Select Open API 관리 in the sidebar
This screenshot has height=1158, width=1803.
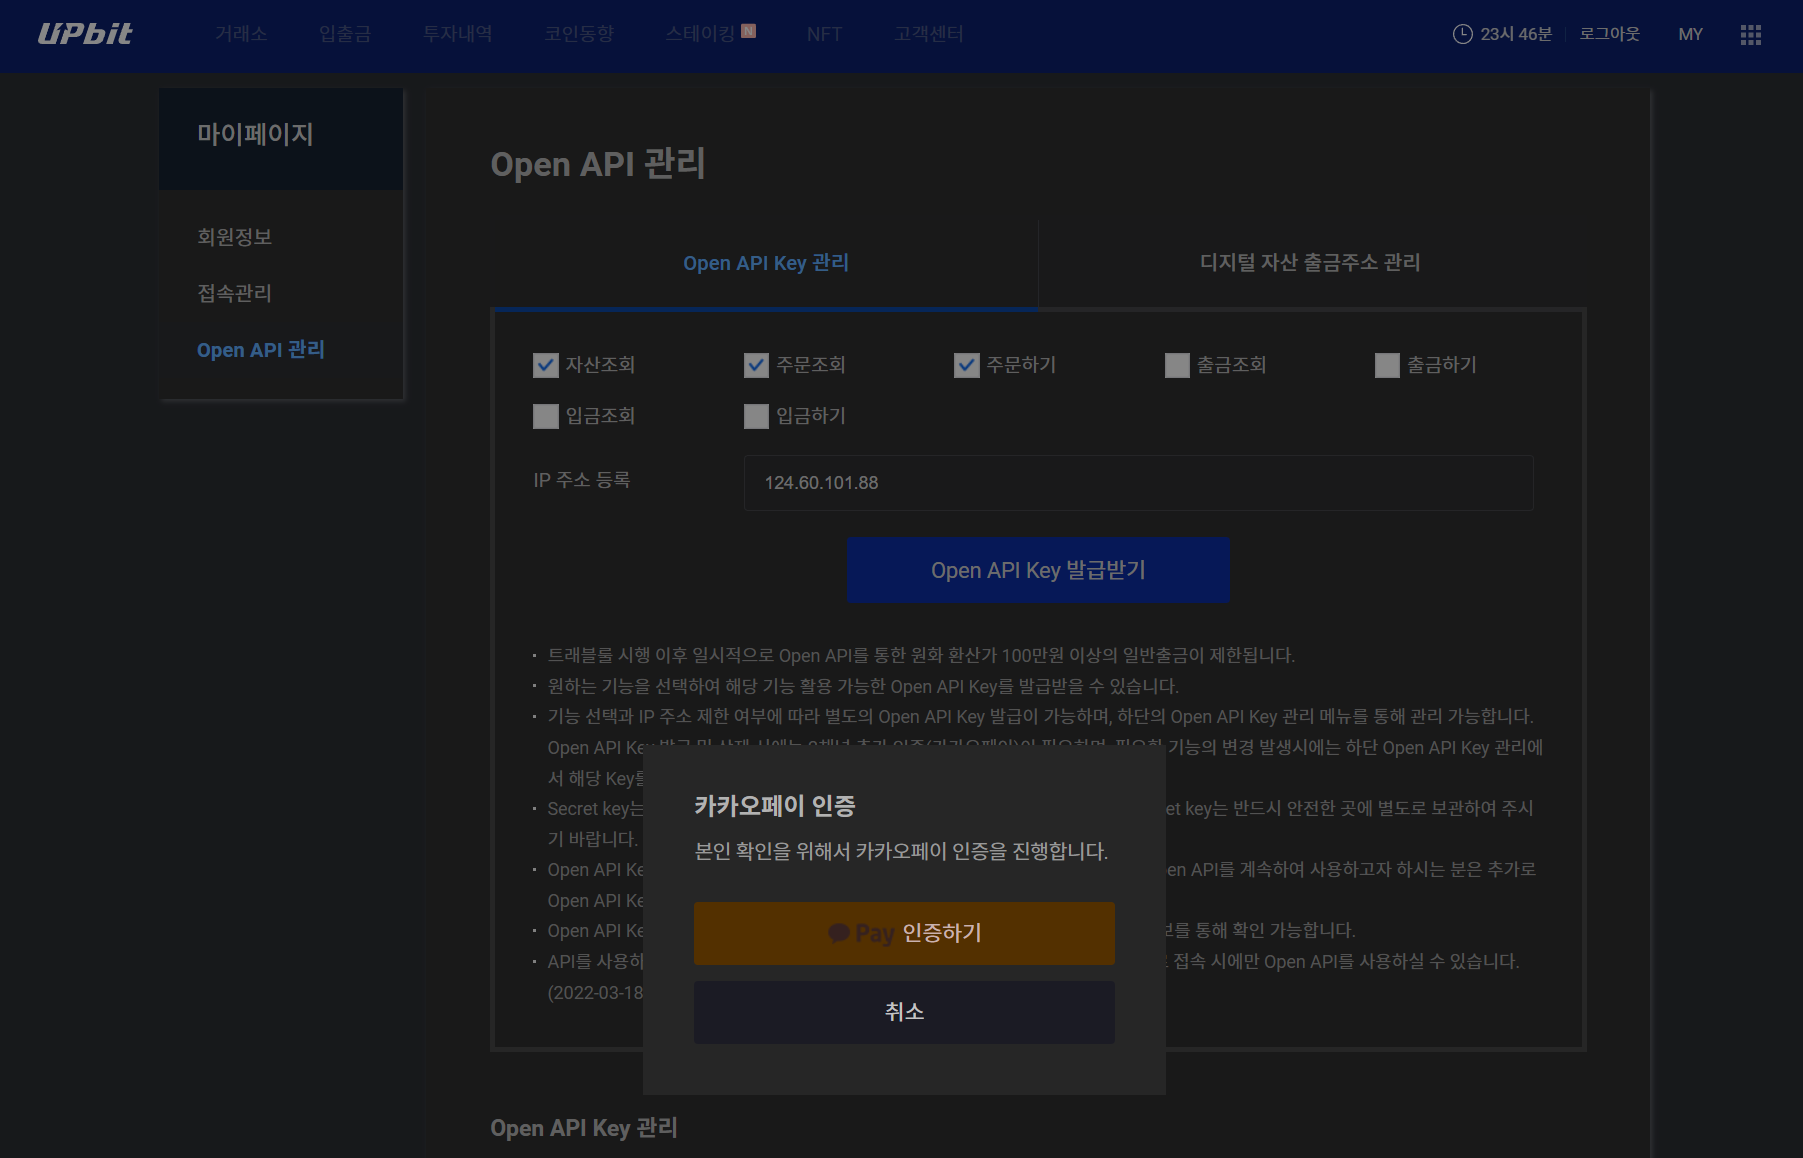[261, 350]
